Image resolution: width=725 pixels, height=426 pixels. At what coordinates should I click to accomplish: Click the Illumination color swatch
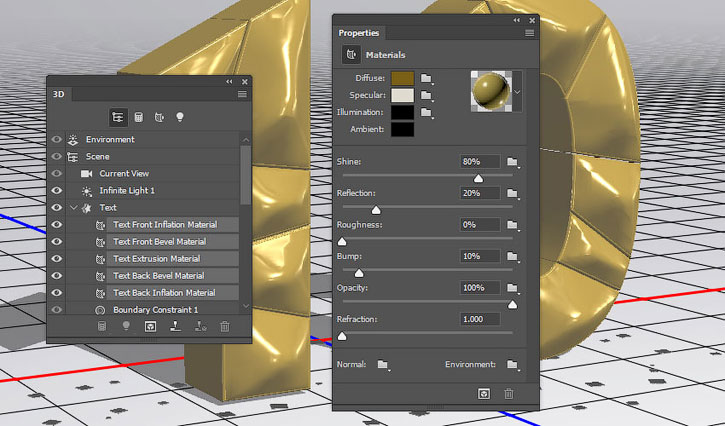pos(402,112)
